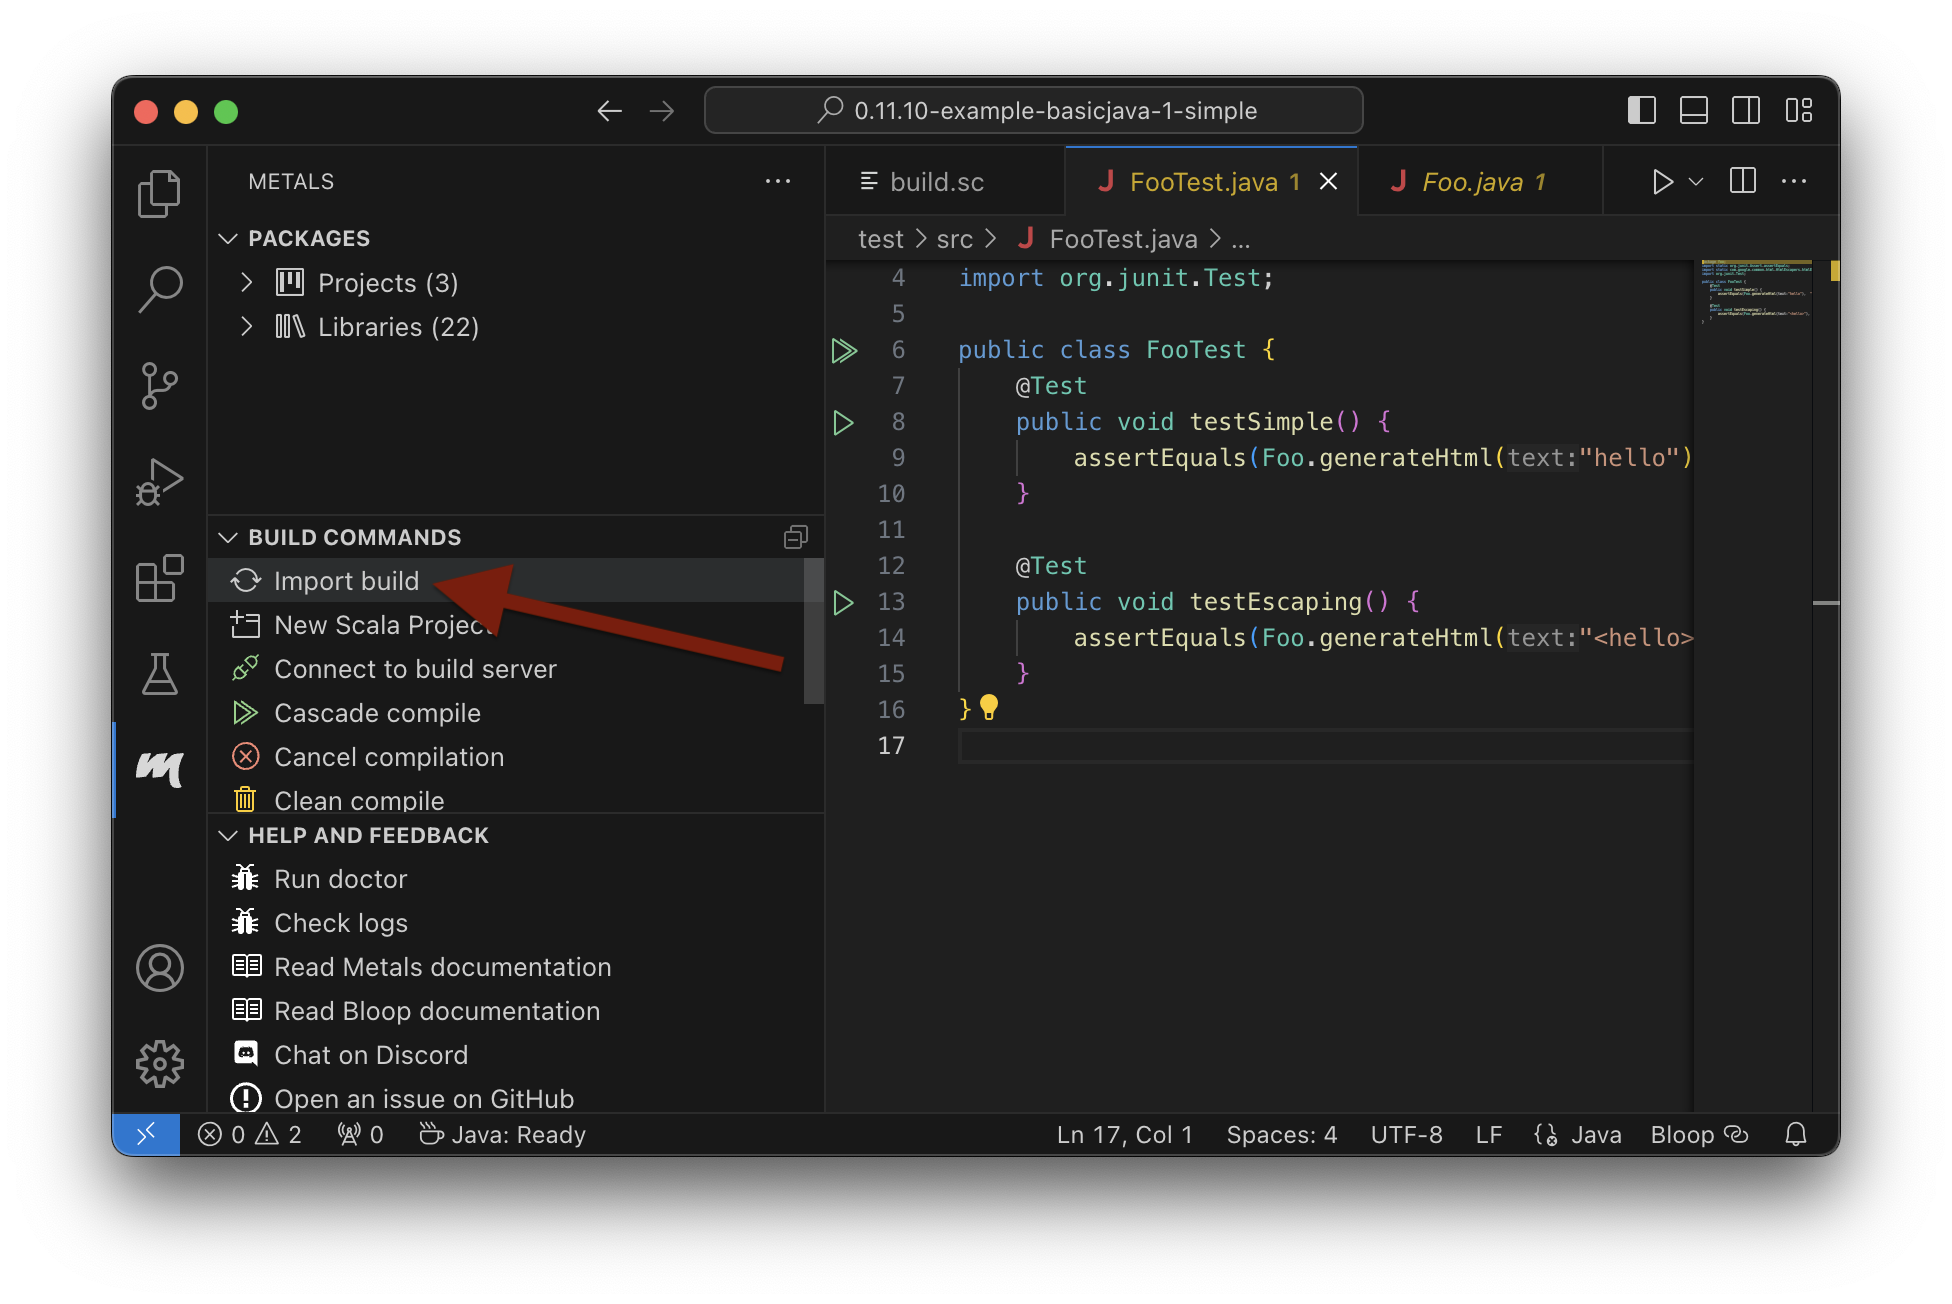This screenshot has height=1304, width=1952.
Task: Switch to the build.sc tab
Action: pyautogui.click(x=936, y=181)
